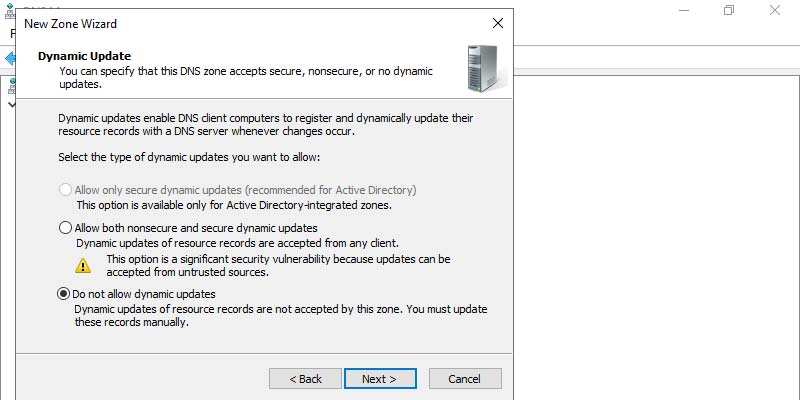This screenshot has width=800, height=400.
Task: Choose Allow both nonsecure and secure updates
Action: (x=65, y=228)
